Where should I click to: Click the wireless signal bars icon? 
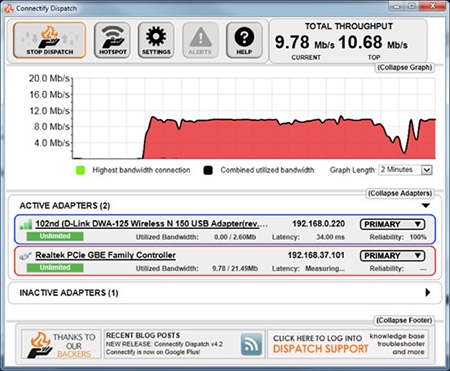point(26,224)
